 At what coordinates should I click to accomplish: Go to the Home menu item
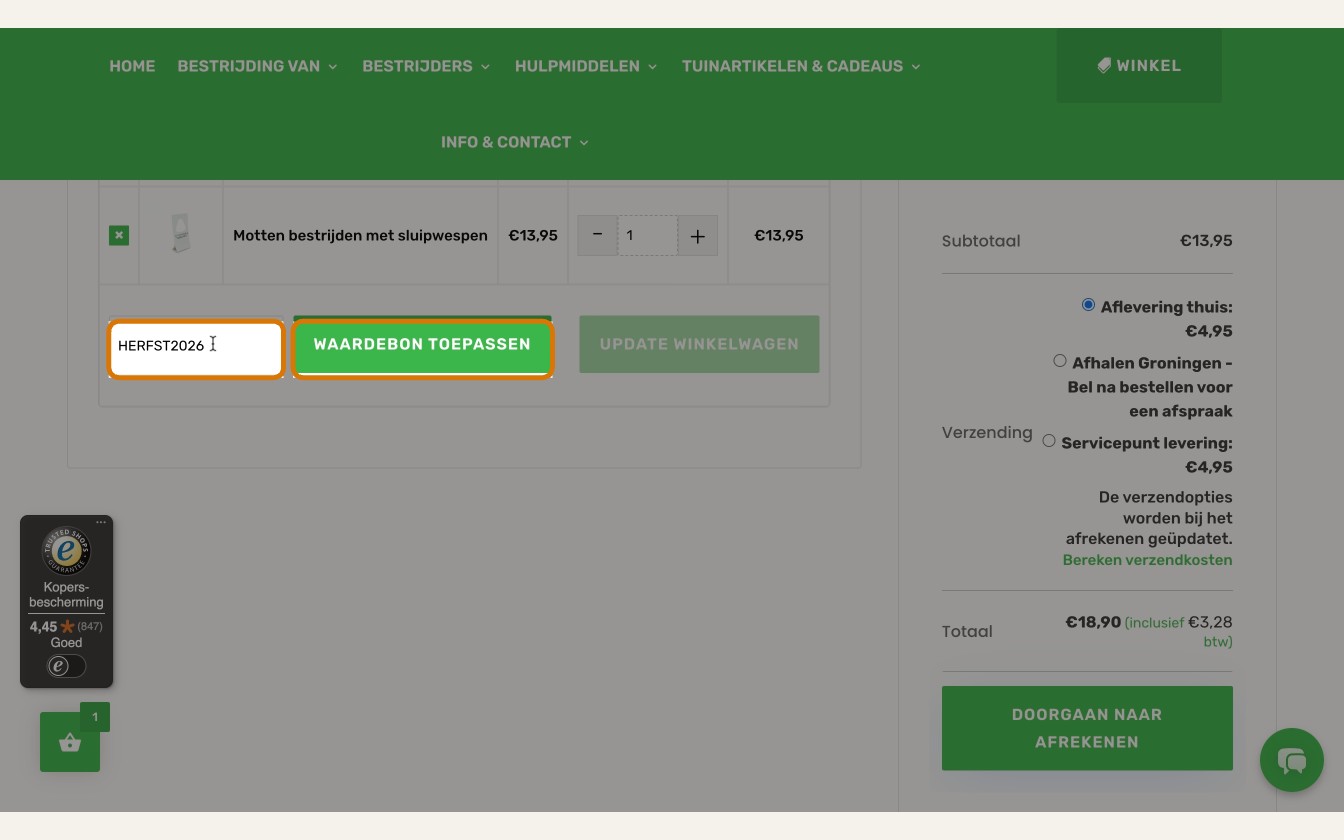pos(132,66)
